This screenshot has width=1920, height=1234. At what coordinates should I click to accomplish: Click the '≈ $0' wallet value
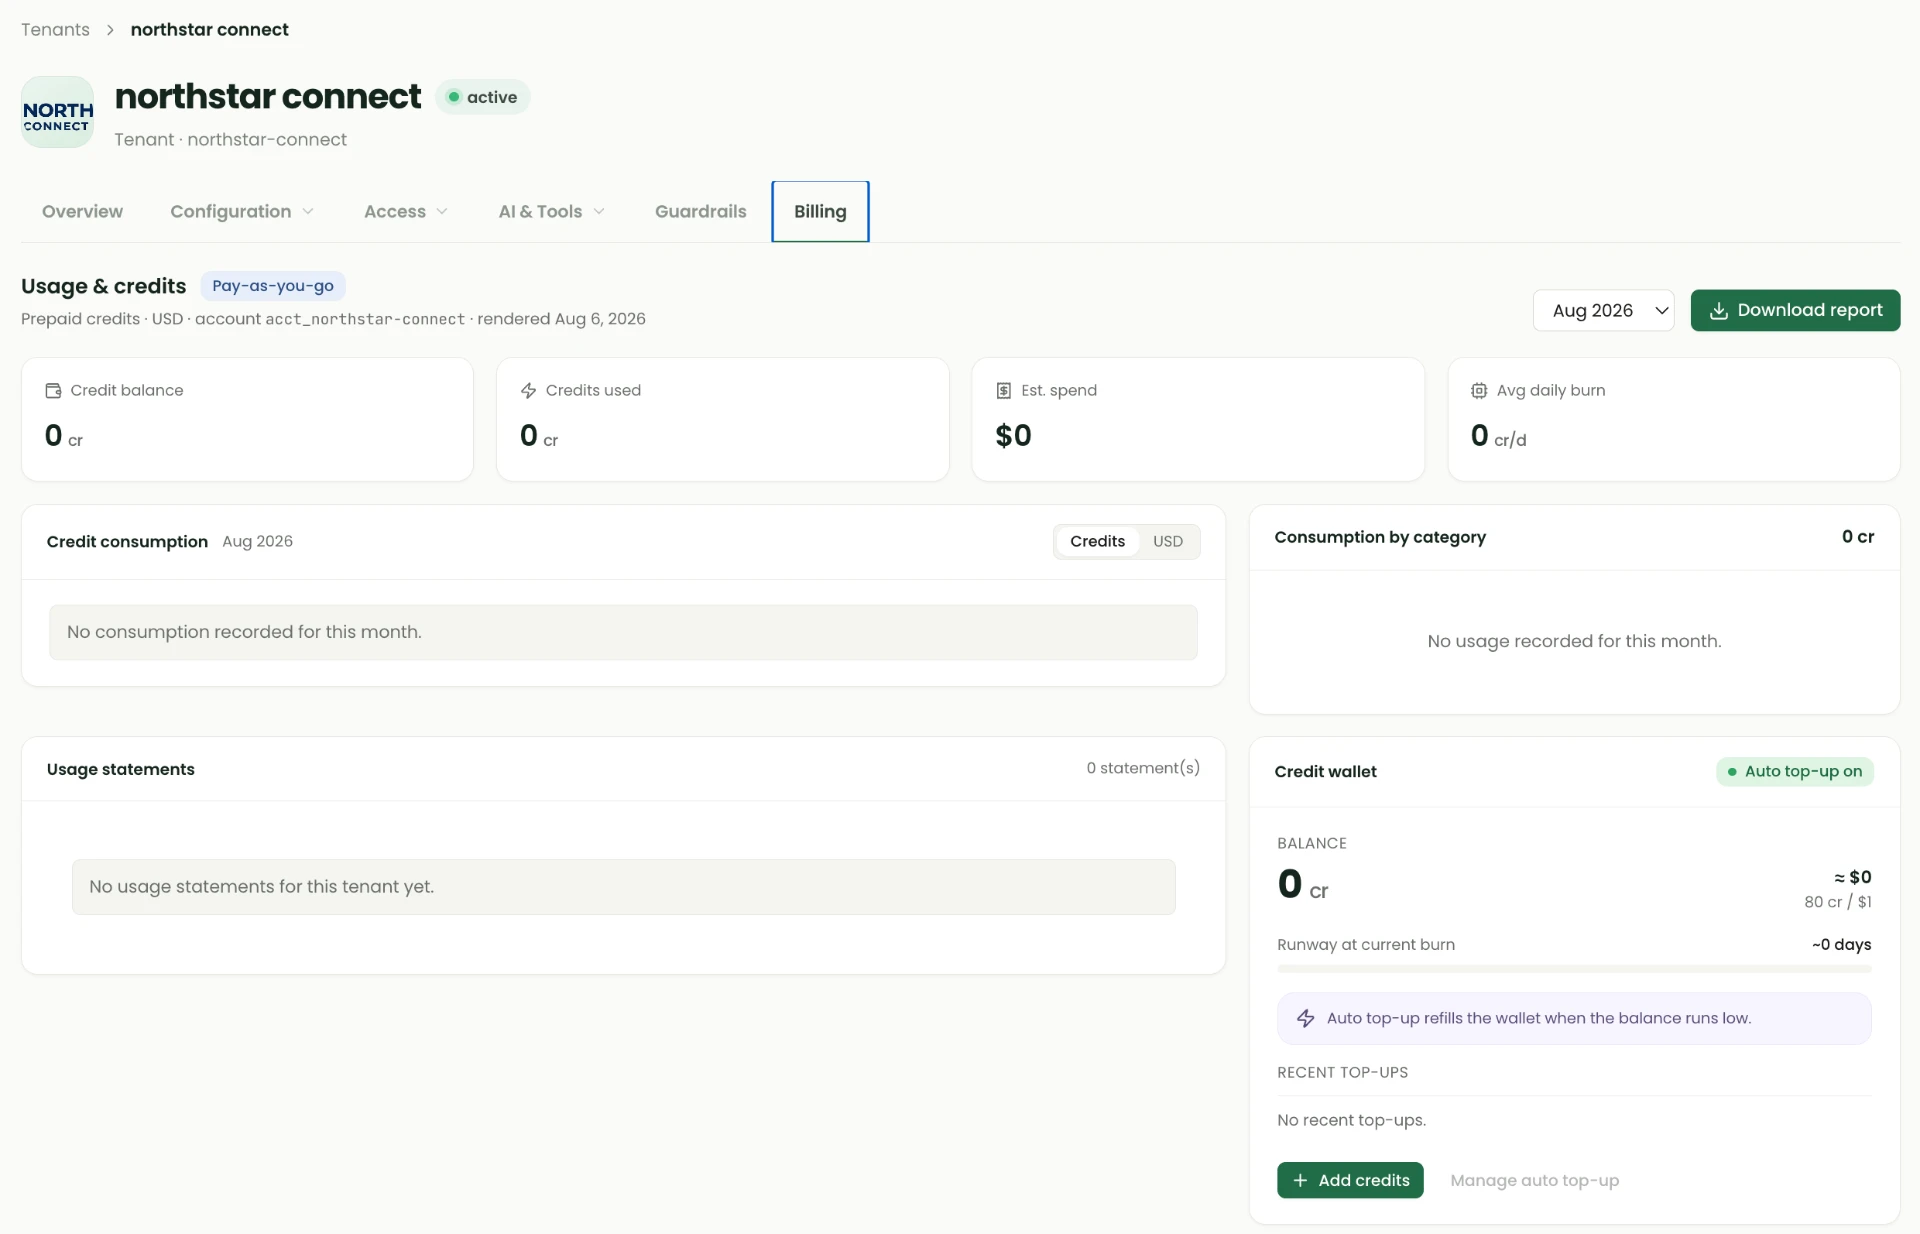coord(1852,877)
